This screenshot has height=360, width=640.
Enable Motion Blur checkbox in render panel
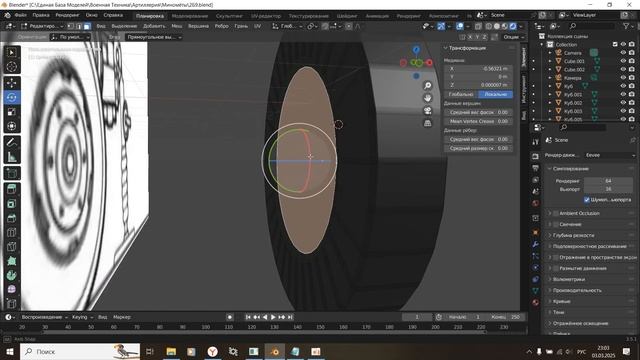(556, 268)
